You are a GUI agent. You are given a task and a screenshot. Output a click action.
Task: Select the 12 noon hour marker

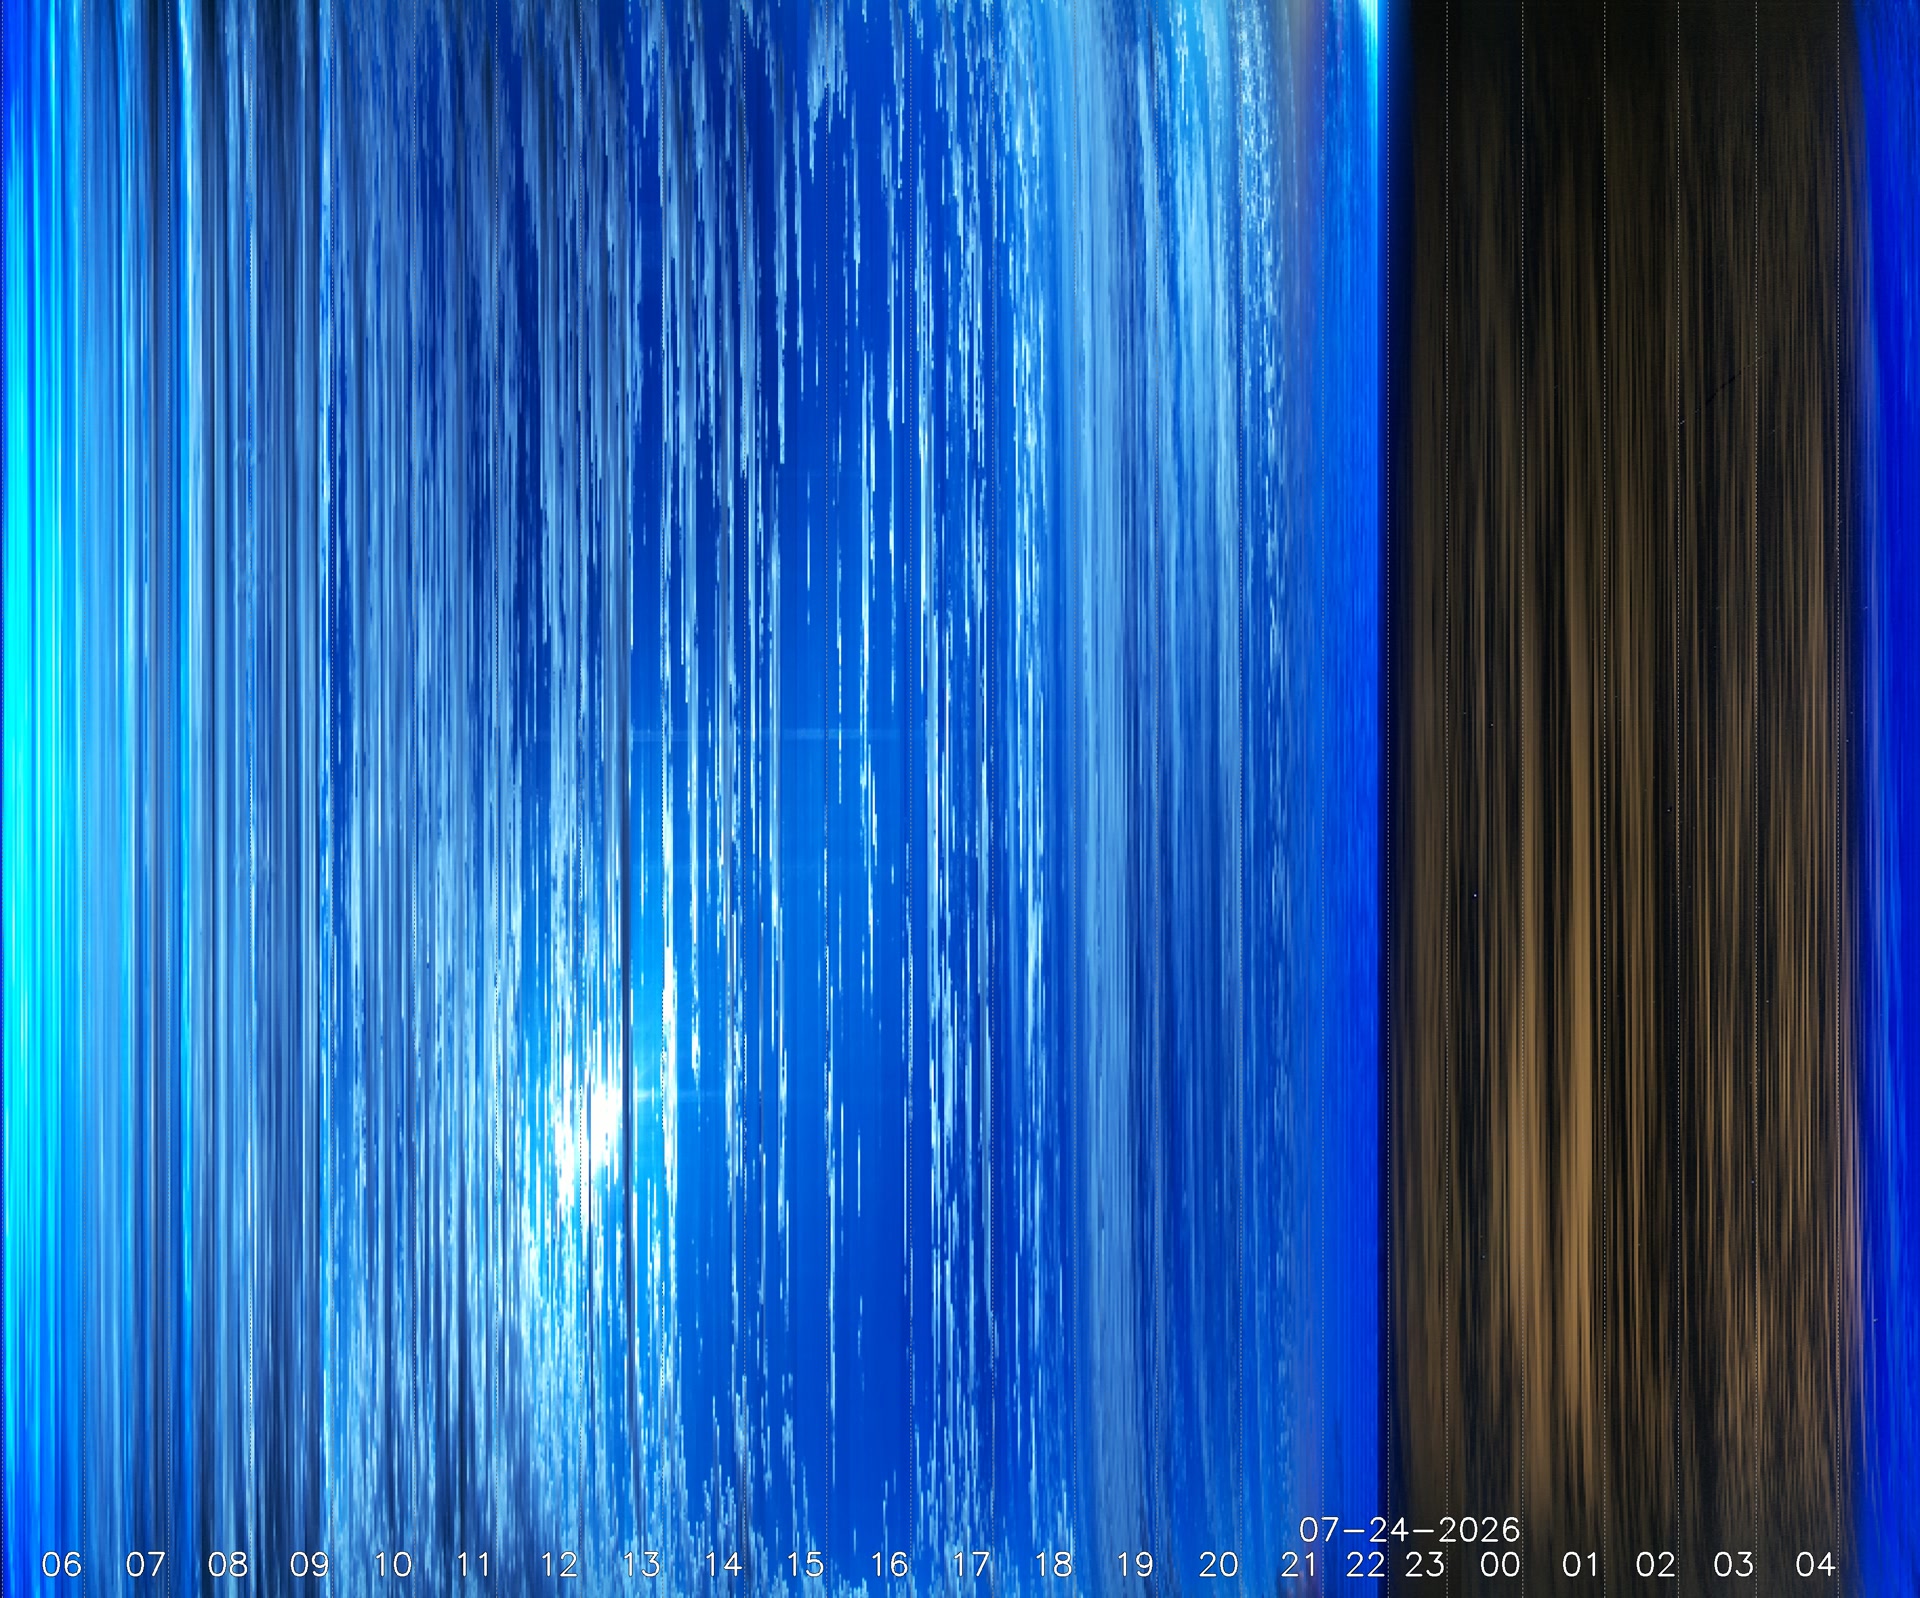559,1564
